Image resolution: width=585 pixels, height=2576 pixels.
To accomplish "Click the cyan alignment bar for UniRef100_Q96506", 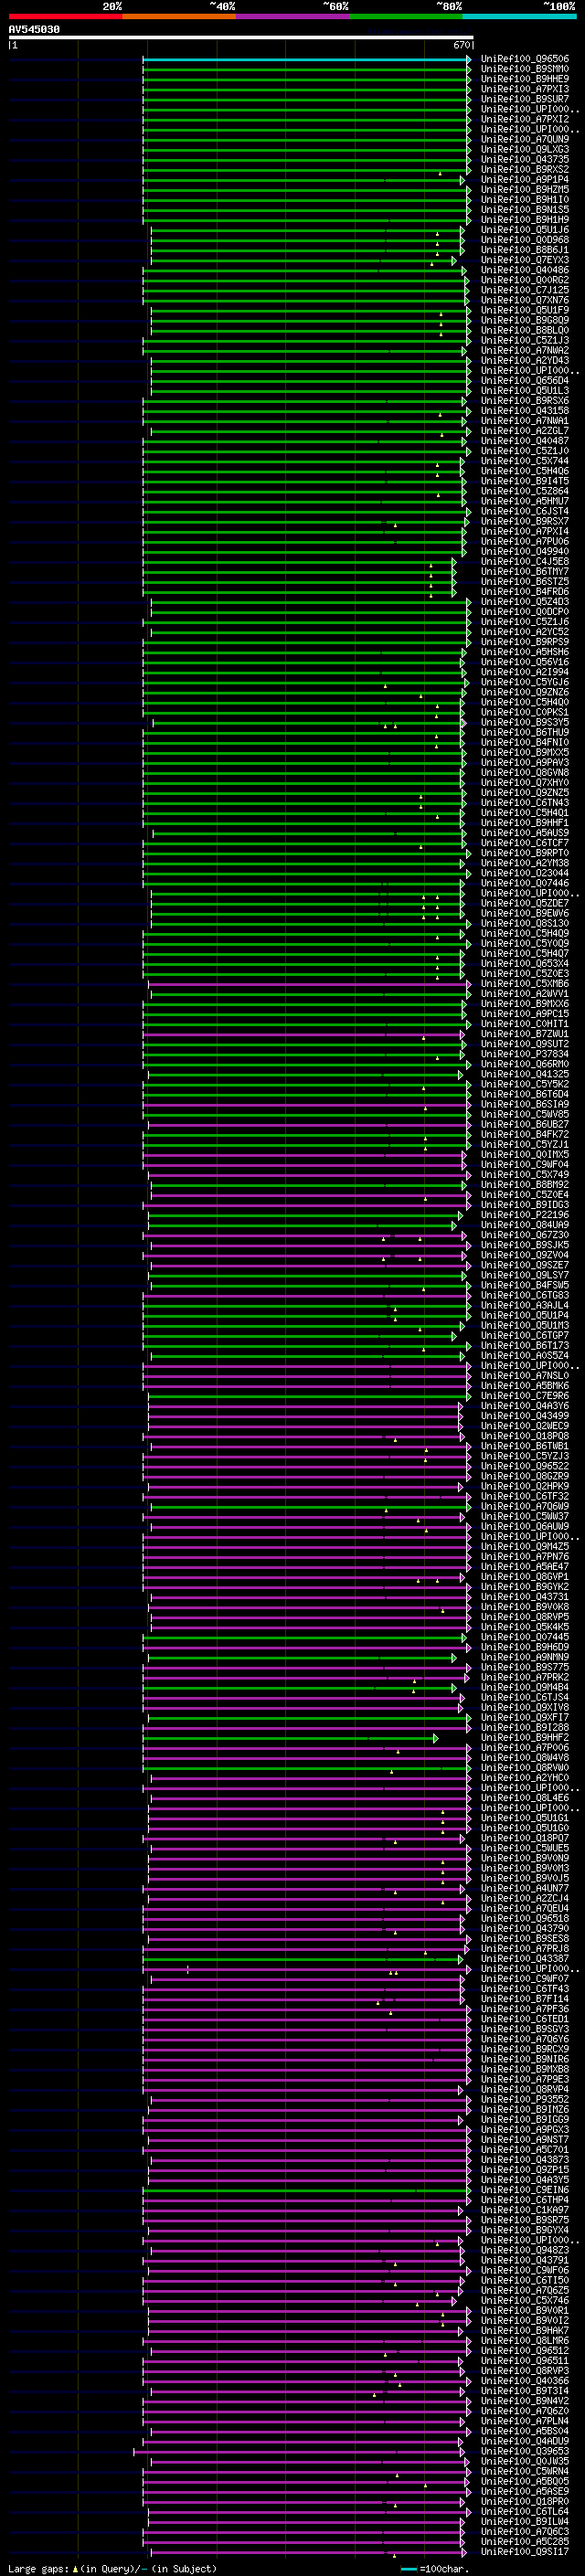I will tap(306, 59).
